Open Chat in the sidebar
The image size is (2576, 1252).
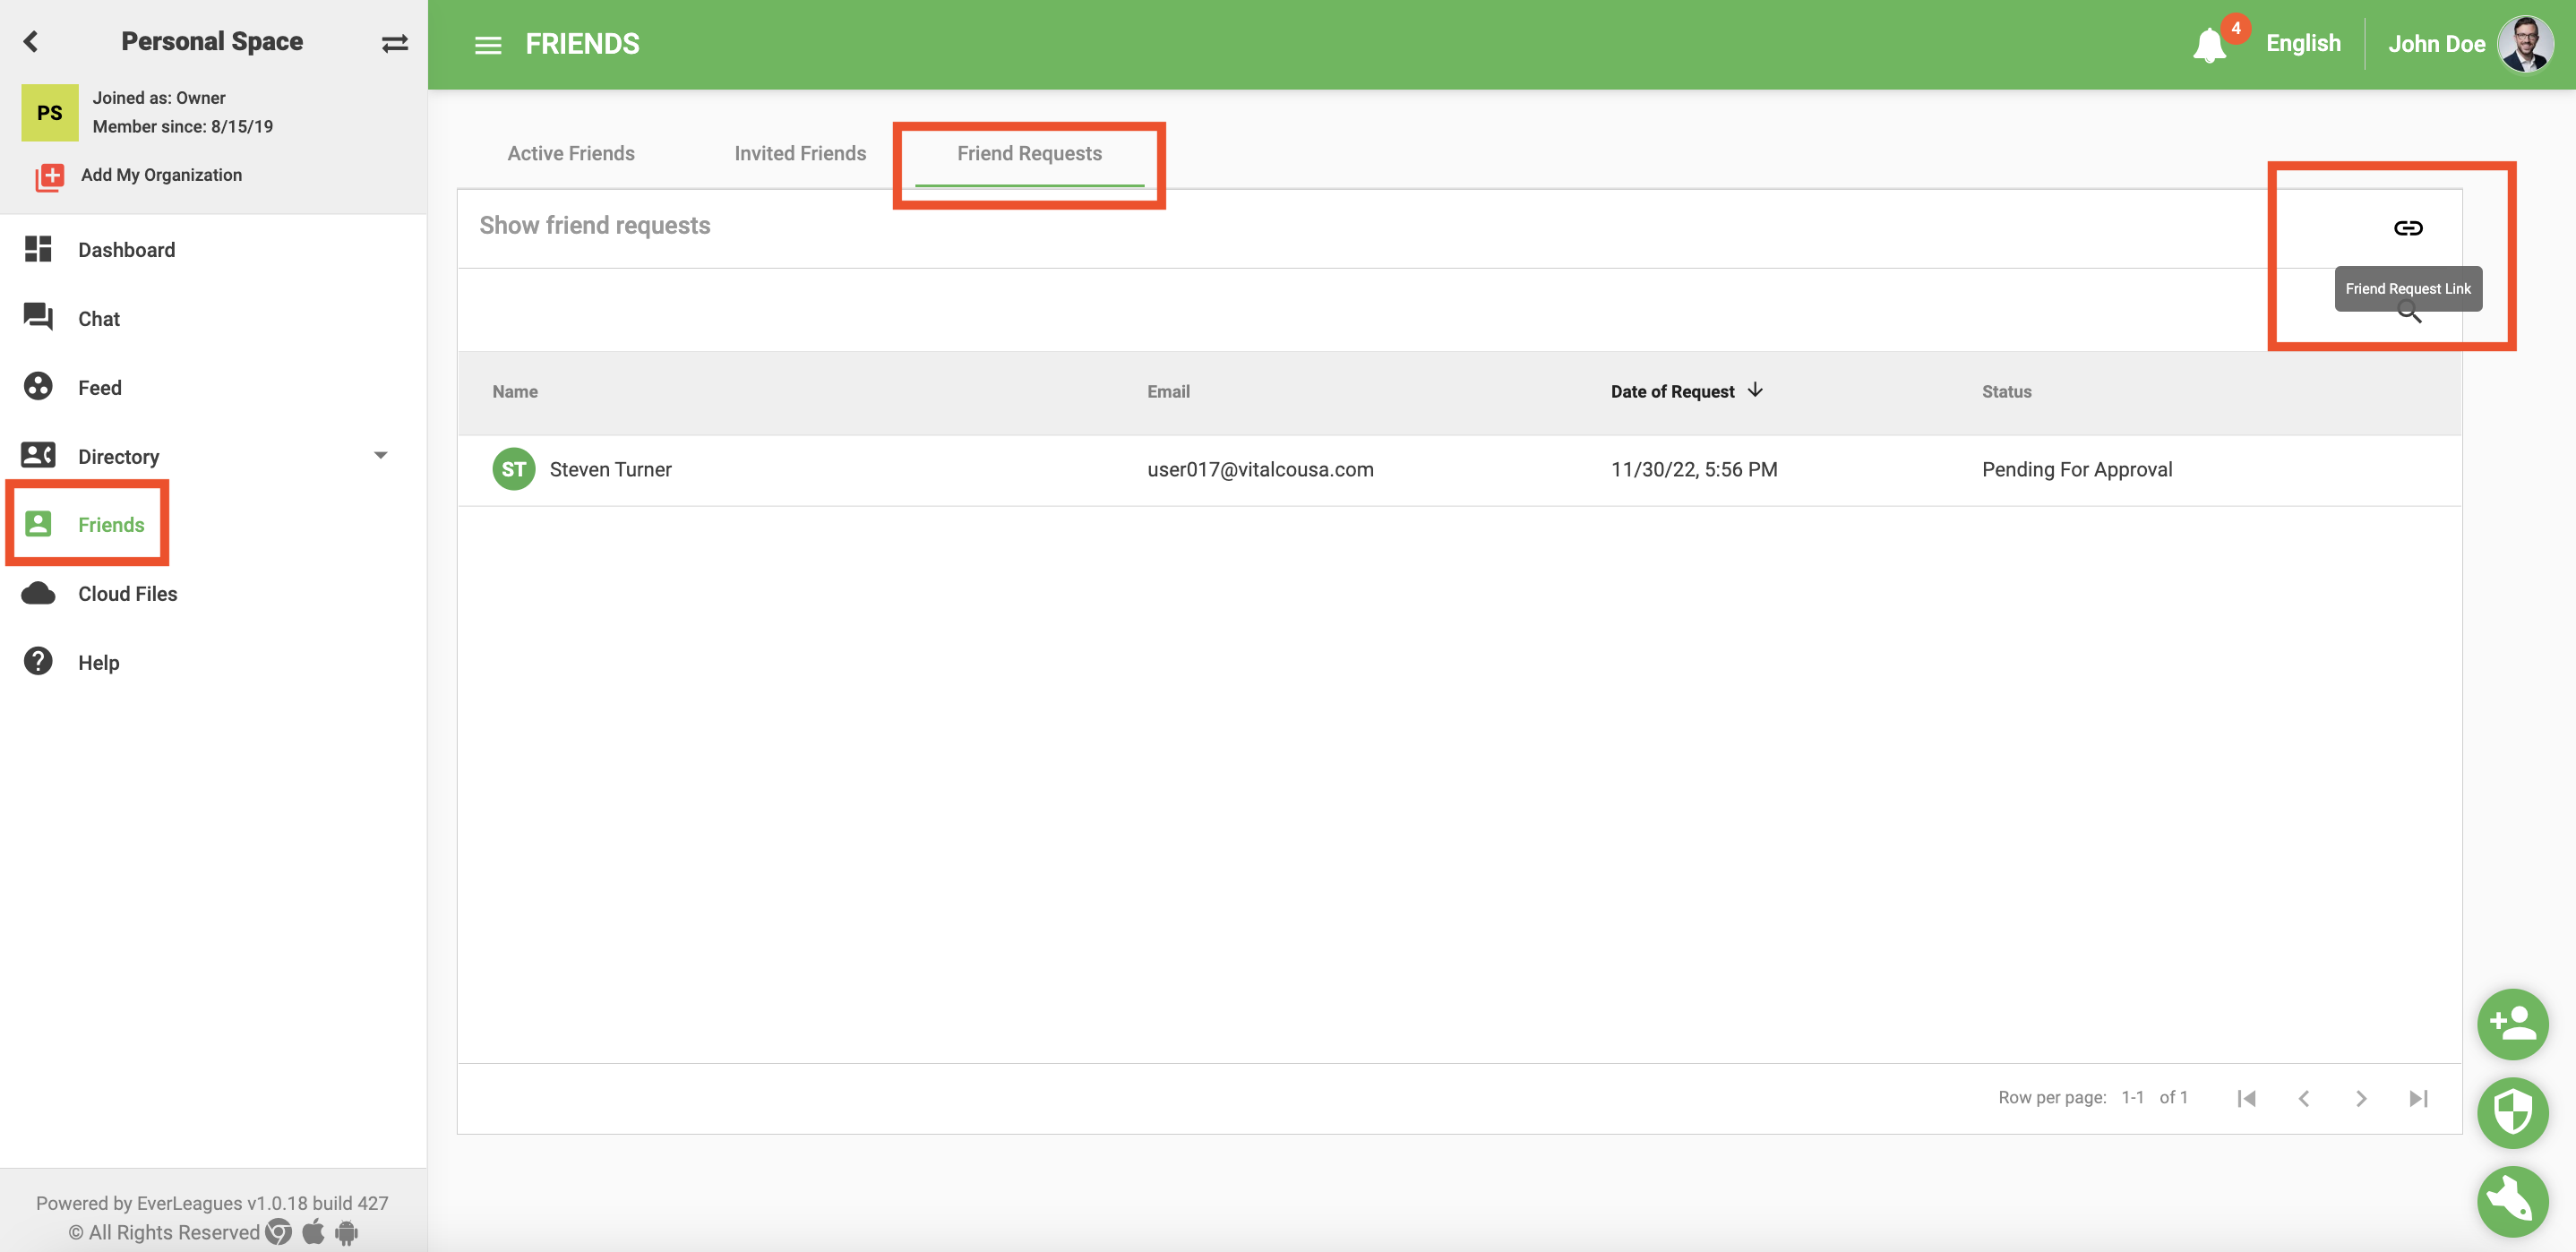(x=98, y=319)
